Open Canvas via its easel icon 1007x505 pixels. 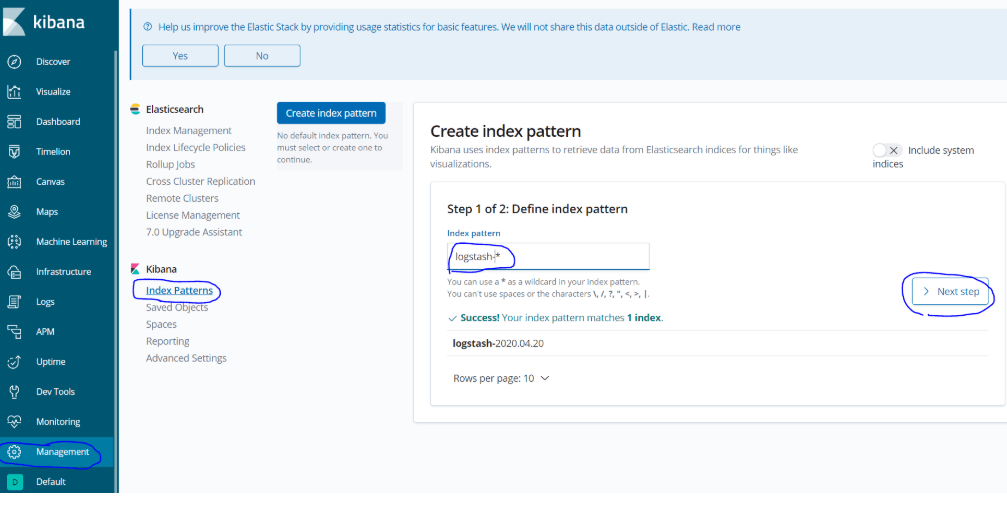(14, 182)
